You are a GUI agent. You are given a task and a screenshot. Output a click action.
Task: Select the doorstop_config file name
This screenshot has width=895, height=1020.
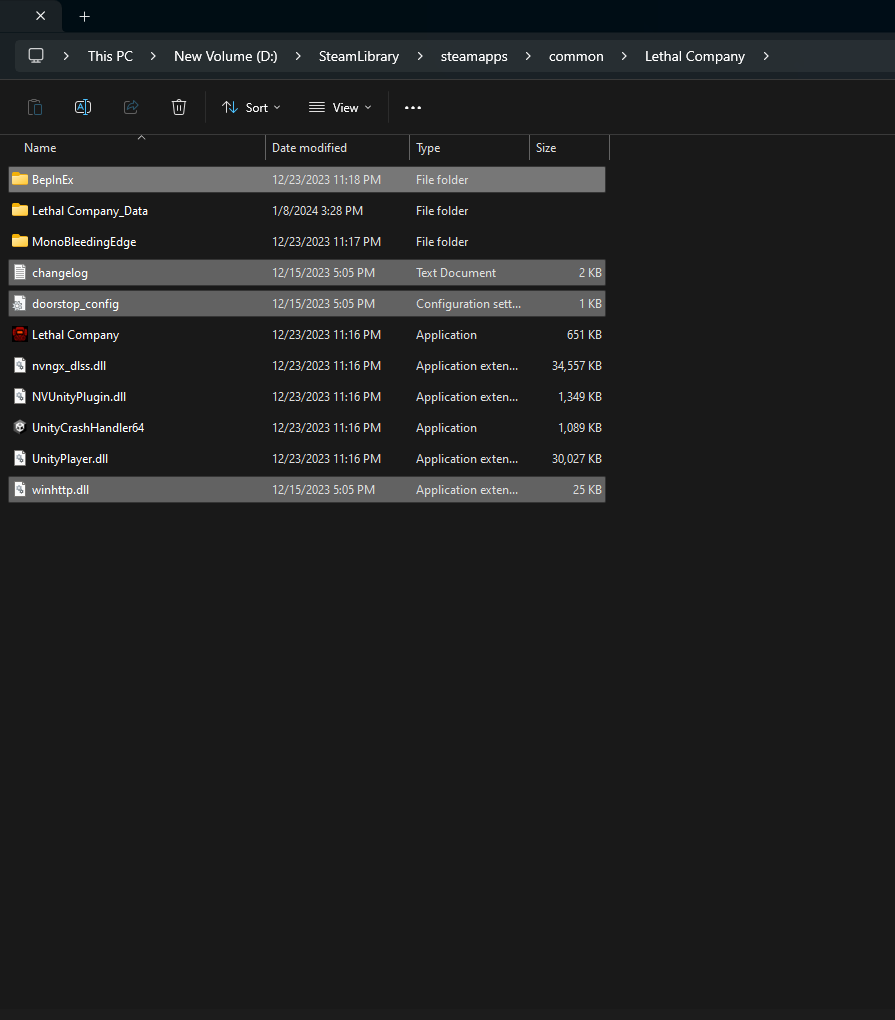[75, 304]
